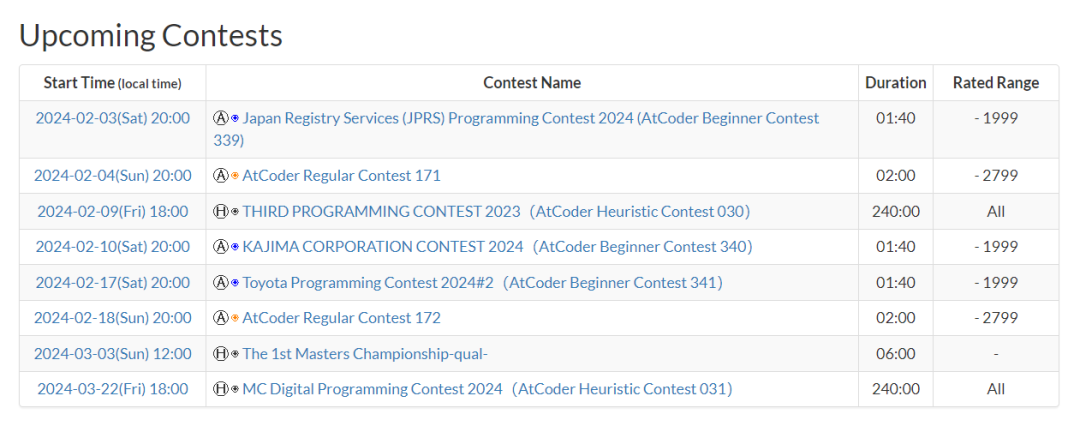1080x432 pixels.
Task: Click the orange rating dot for Regular Contest 172
Action: click(x=235, y=318)
